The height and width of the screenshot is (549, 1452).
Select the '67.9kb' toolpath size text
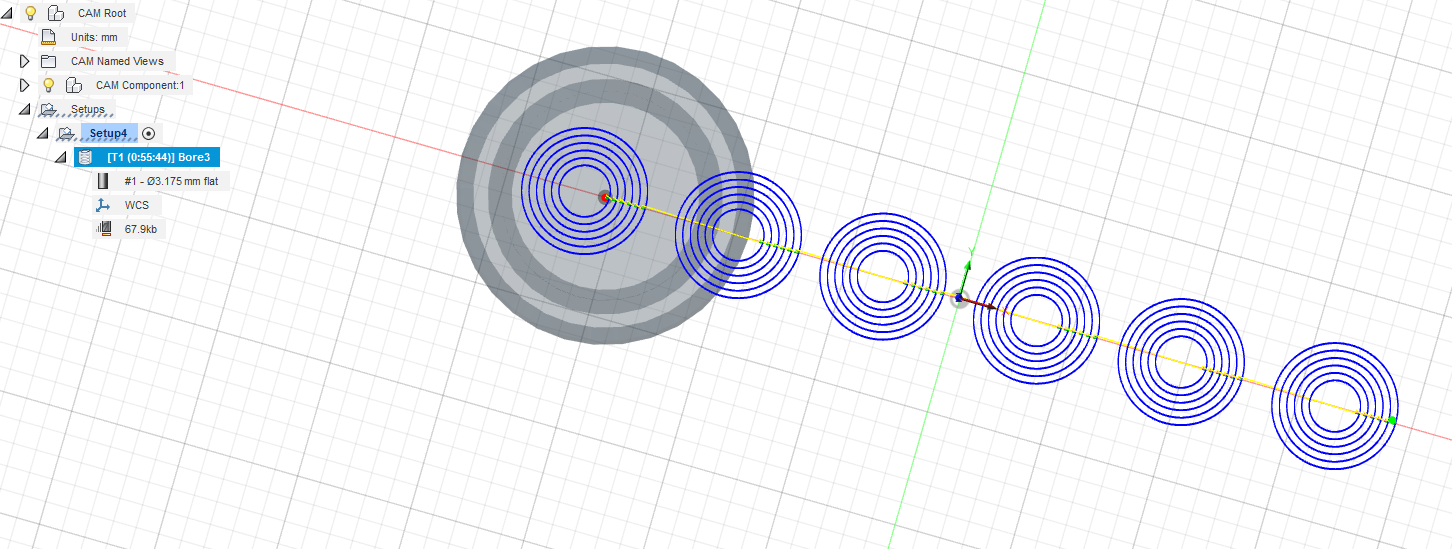coord(141,229)
